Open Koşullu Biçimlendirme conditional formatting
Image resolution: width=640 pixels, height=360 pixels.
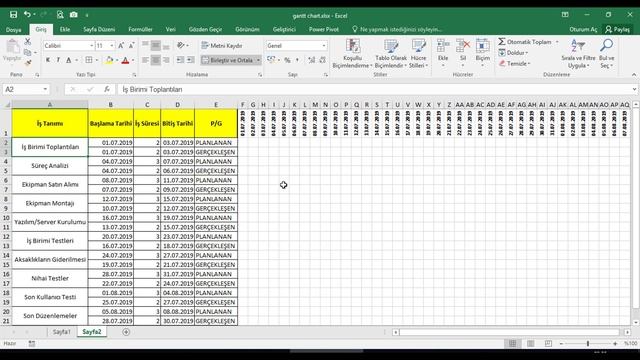pyautogui.click(x=352, y=53)
